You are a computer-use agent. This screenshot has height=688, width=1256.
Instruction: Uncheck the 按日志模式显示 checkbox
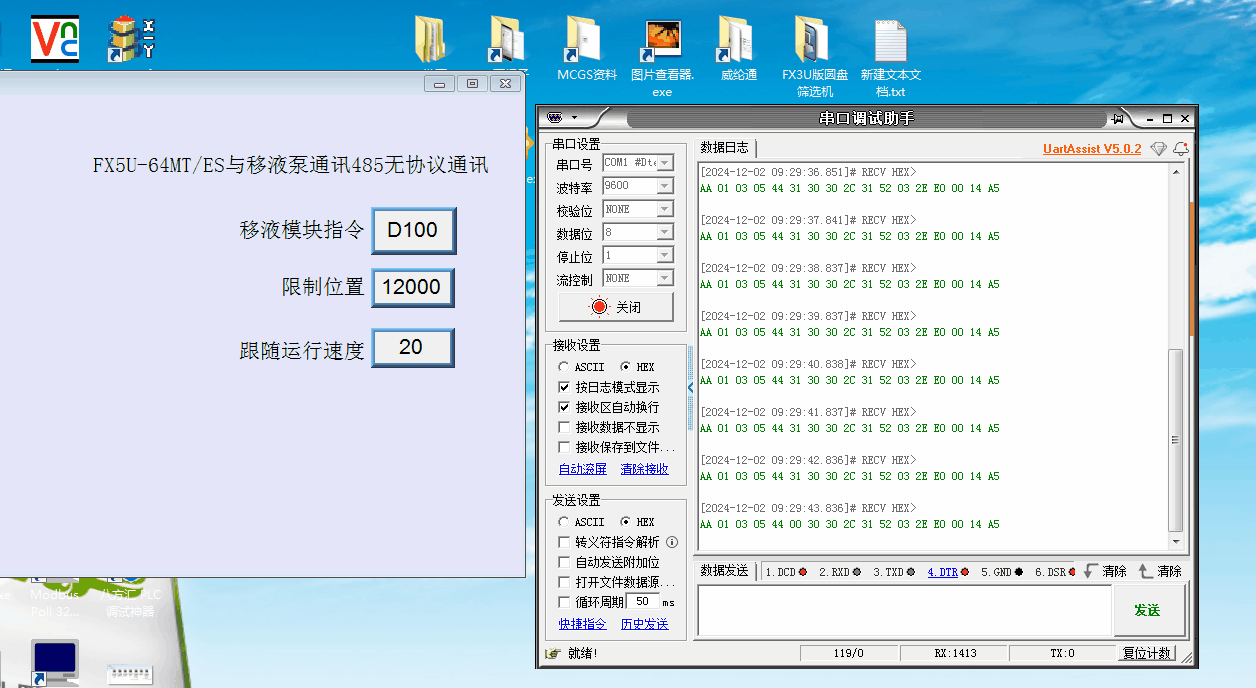[x=565, y=387]
